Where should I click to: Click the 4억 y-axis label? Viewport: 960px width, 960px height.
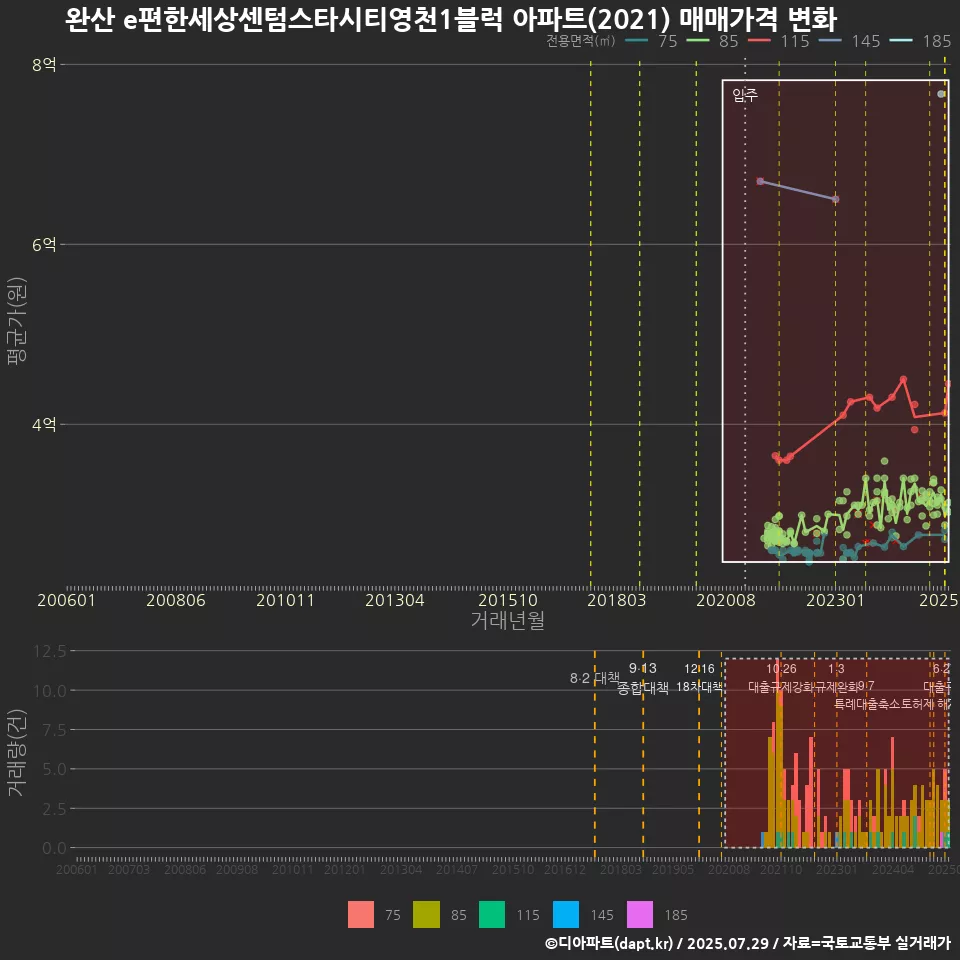(x=44, y=424)
